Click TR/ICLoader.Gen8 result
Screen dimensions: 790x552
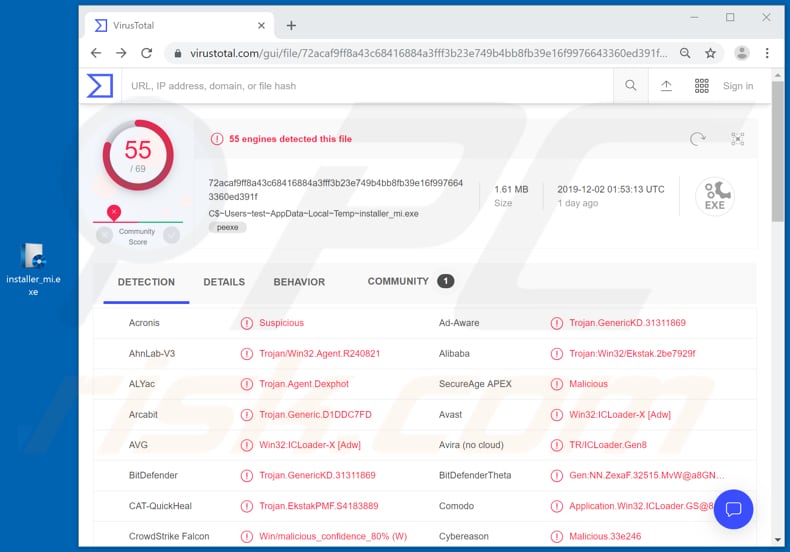pyautogui.click(x=608, y=445)
